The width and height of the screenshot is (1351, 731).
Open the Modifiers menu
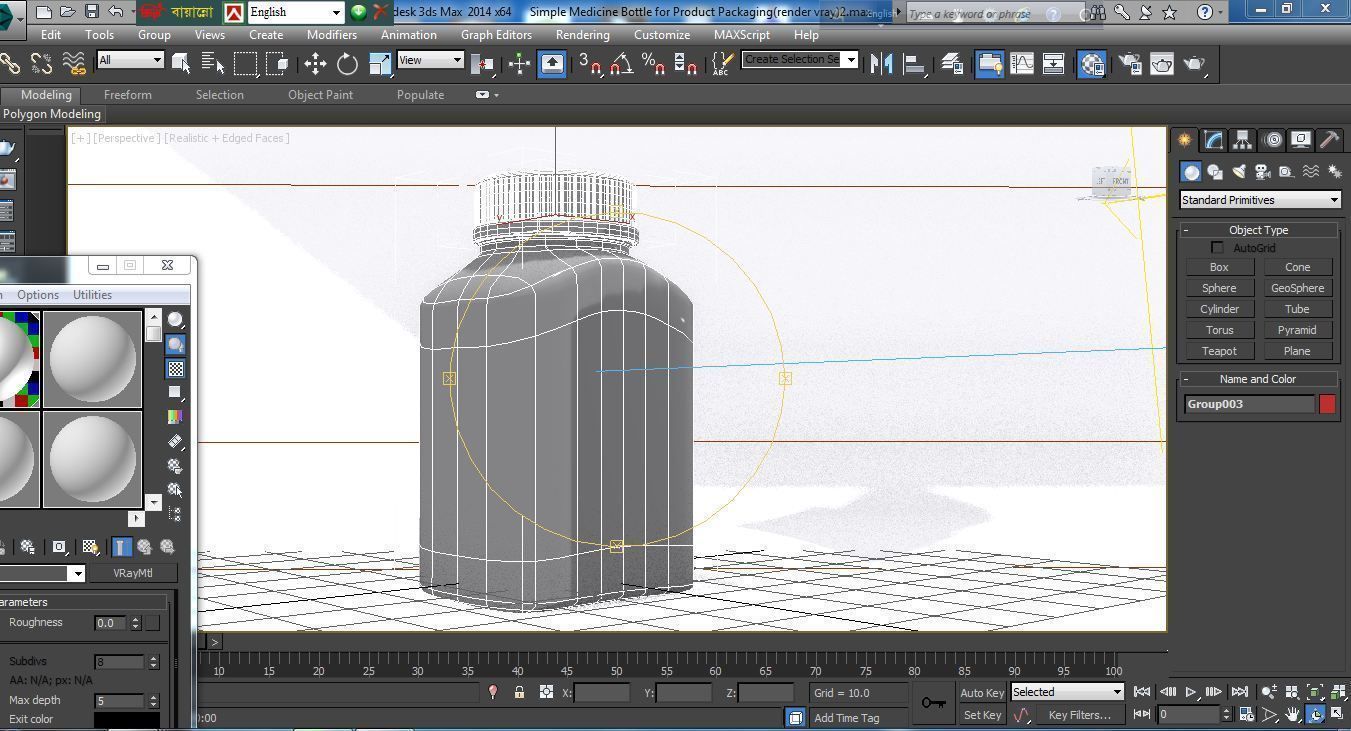coord(332,34)
